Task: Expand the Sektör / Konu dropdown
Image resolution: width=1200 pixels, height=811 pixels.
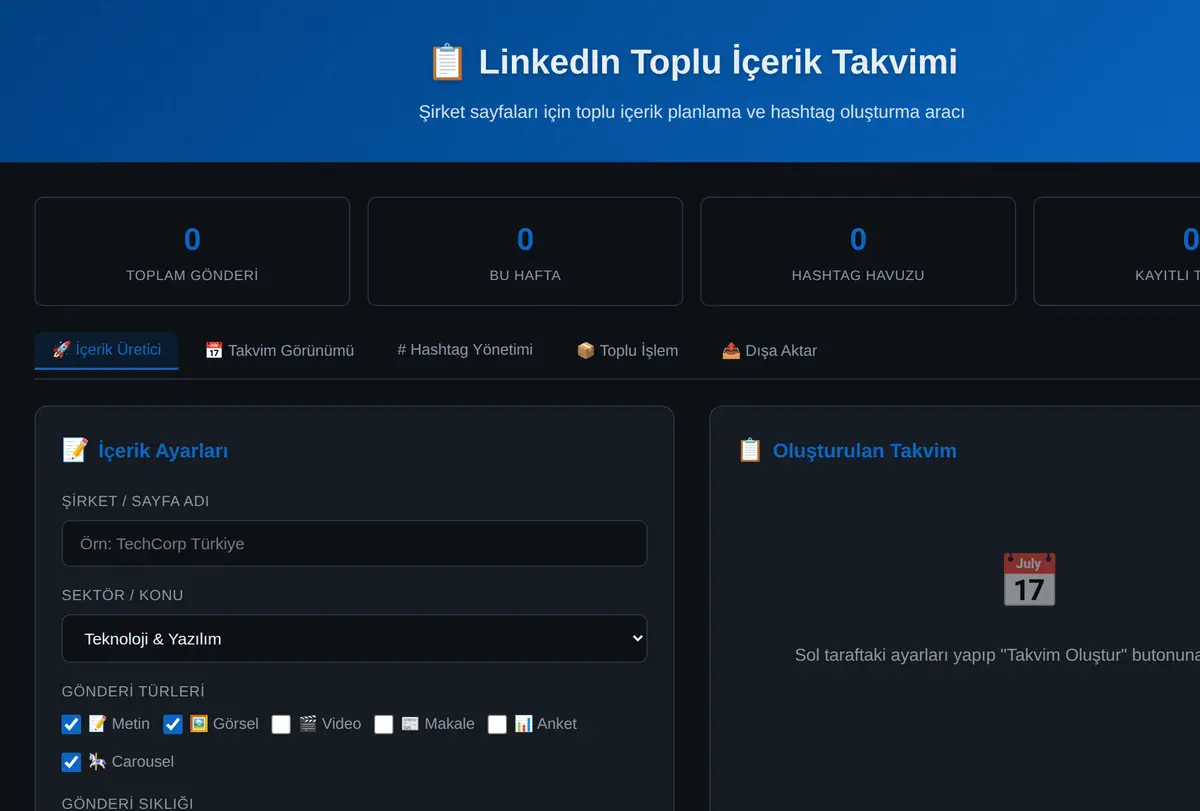Action: point(354,639)
